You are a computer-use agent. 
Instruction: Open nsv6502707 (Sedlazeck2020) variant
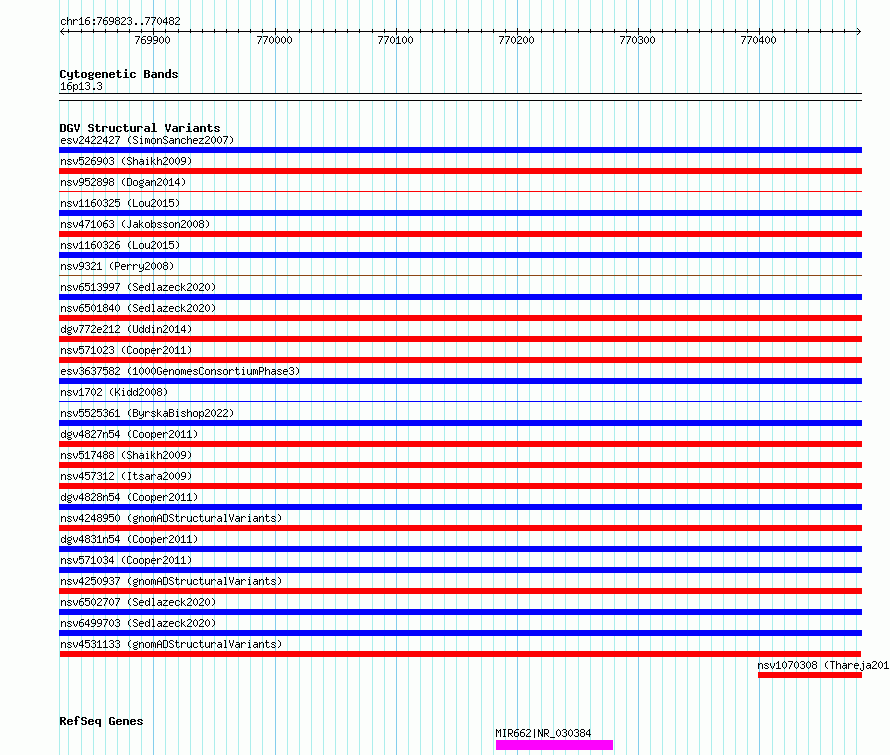coord(138,602)
